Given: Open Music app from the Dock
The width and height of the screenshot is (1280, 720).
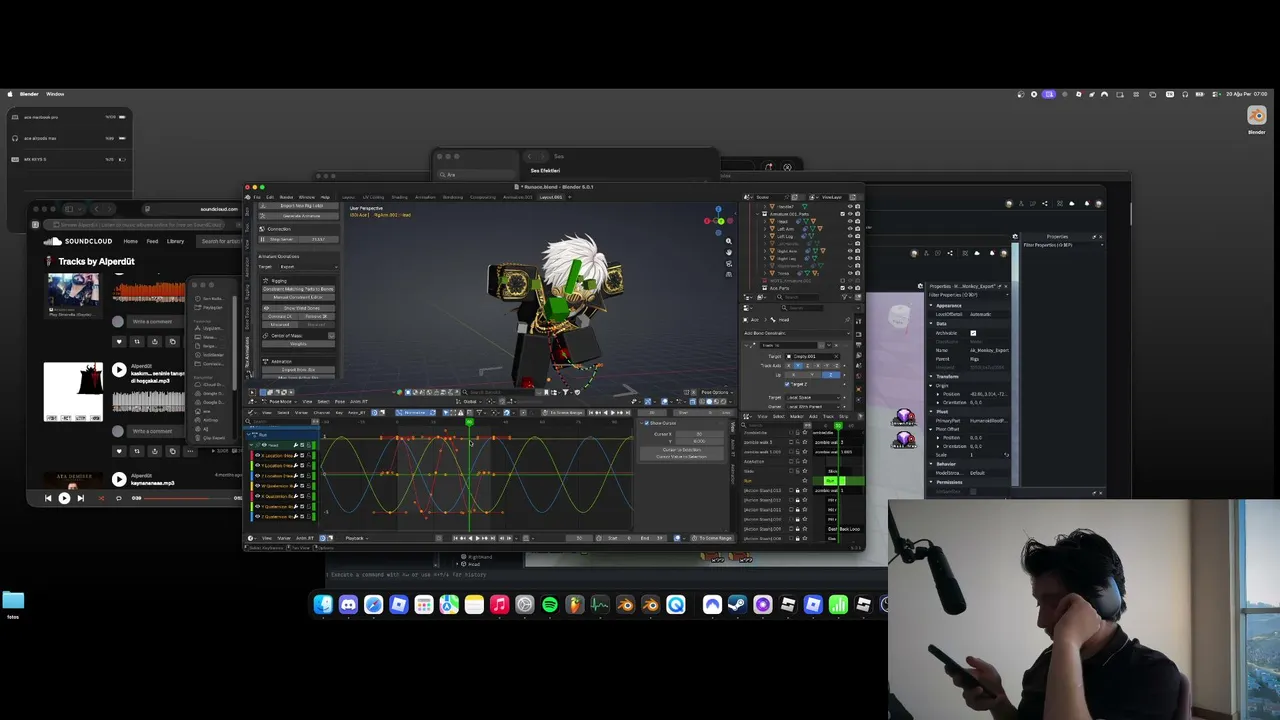Looking at the screenshot, I should tap(499, 604).
